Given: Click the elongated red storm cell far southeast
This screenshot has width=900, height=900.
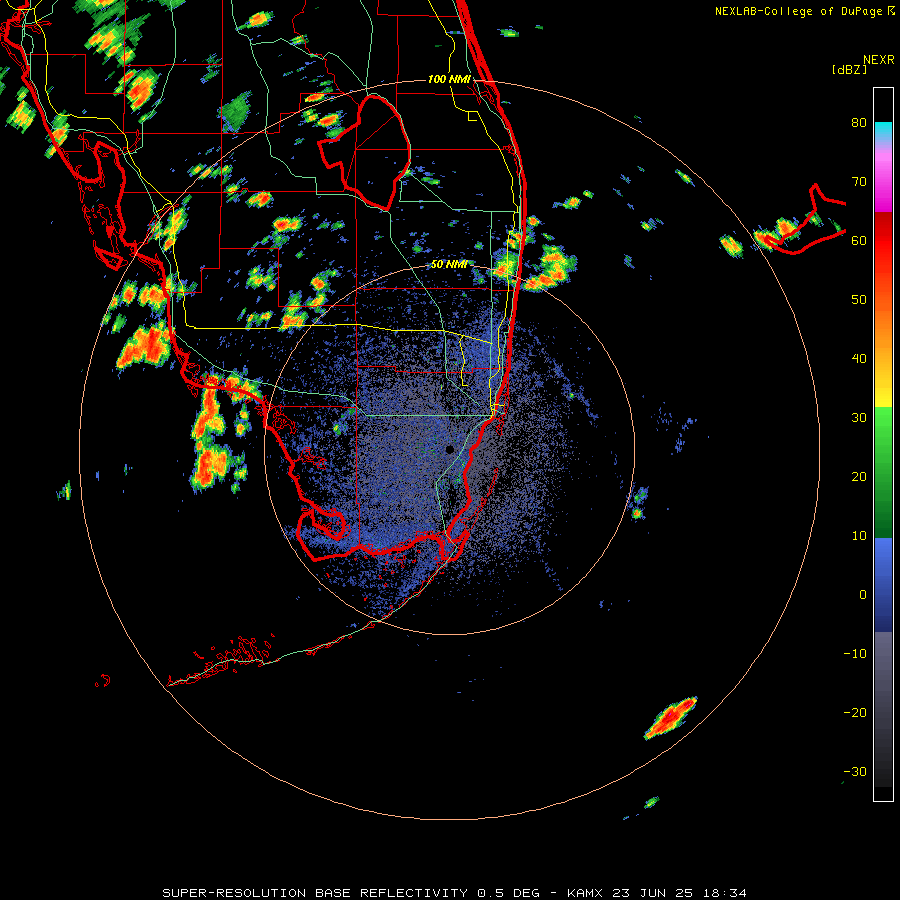Looking at the screenshot, I should point(670,717).
